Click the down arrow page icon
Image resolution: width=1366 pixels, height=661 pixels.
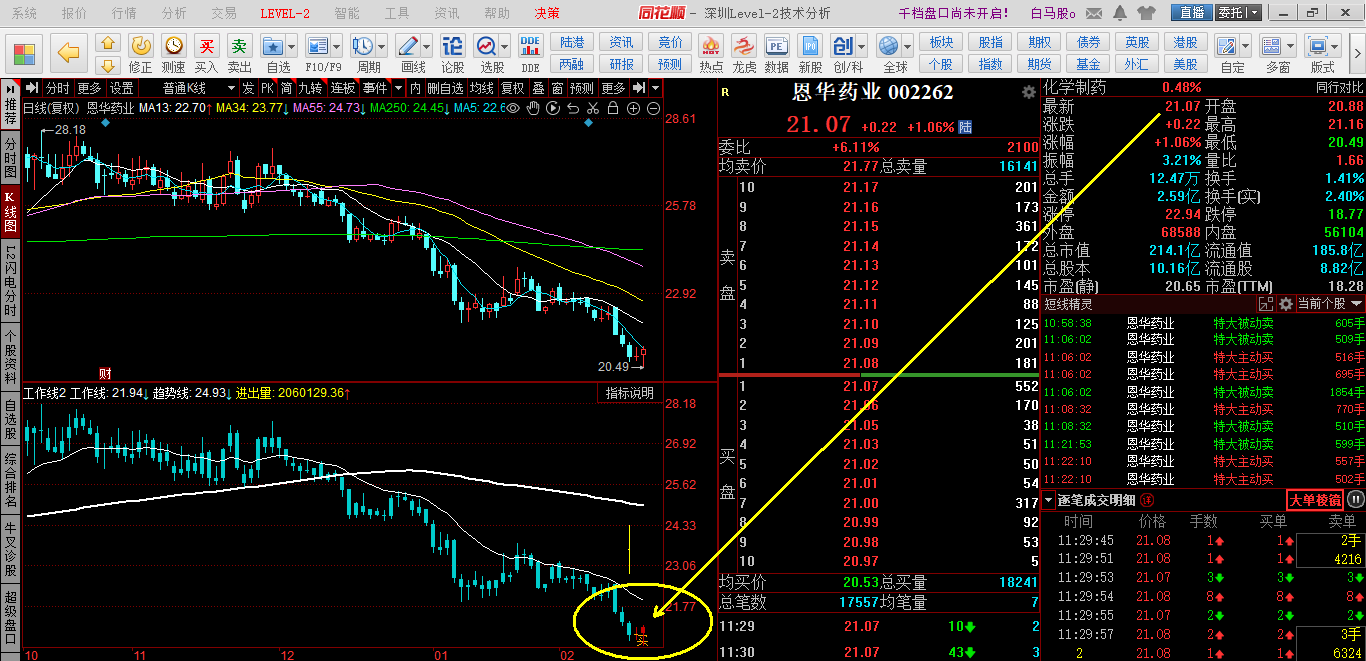pyautogui.click(x=108, y=65)
